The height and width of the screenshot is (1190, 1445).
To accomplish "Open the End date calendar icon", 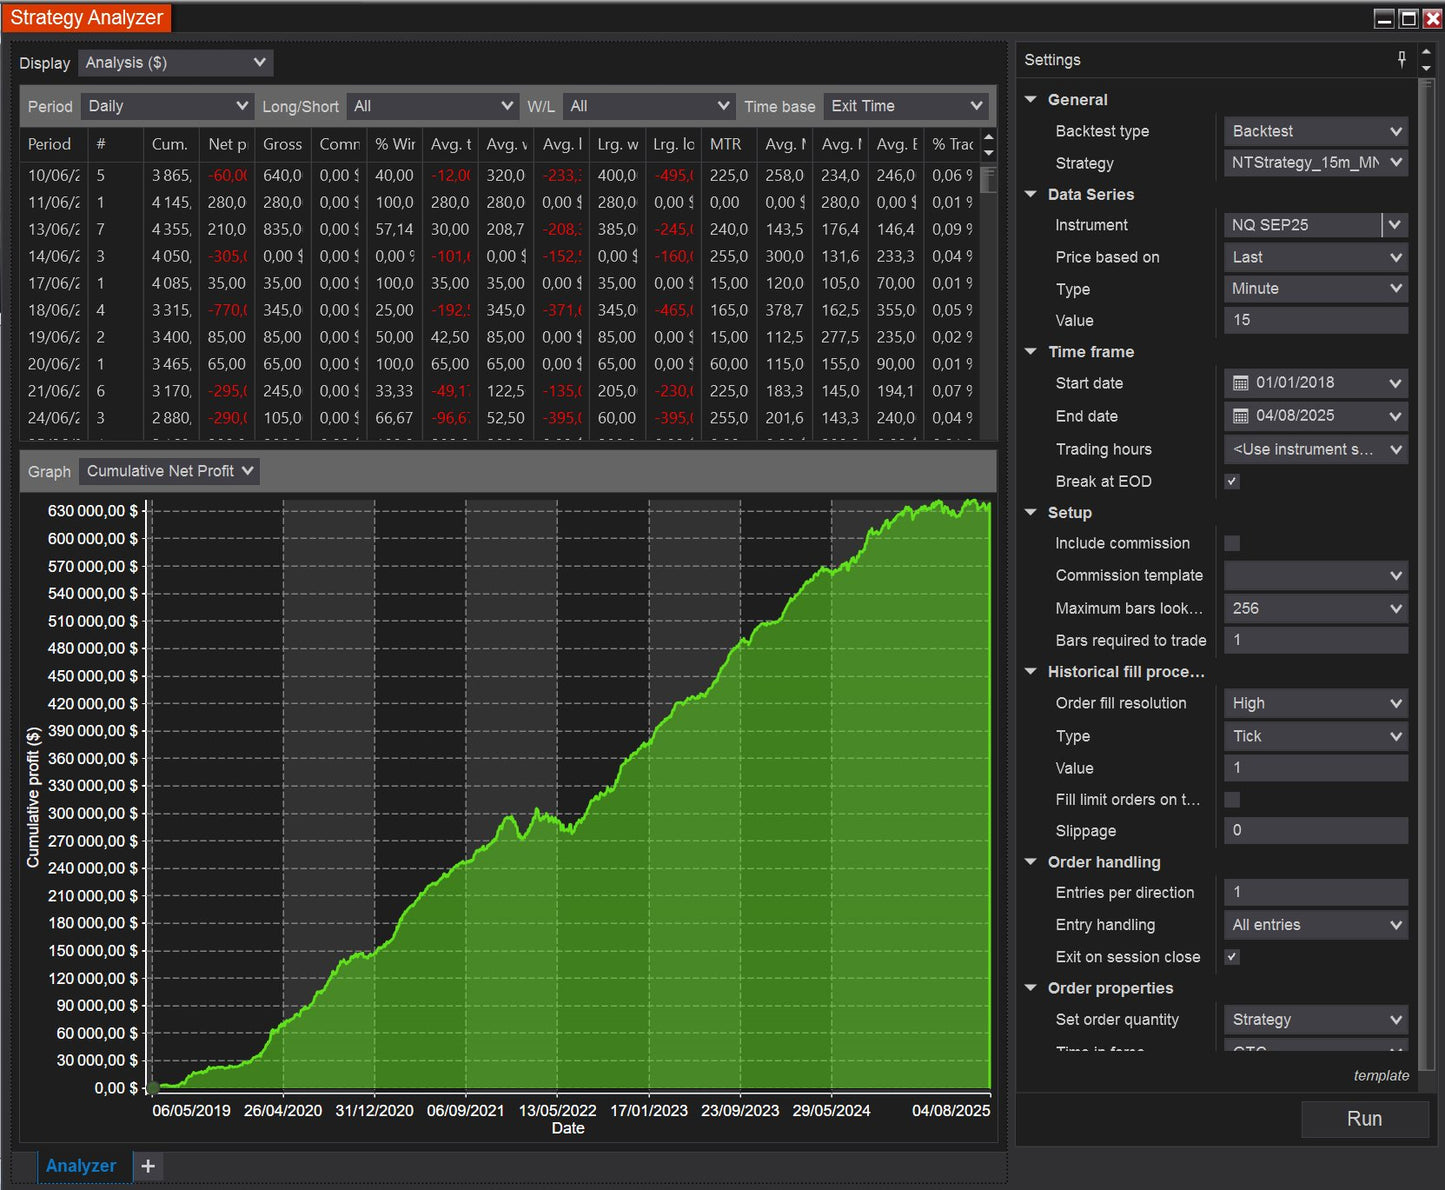I will pyautogui.click(x=1241, y=416).
